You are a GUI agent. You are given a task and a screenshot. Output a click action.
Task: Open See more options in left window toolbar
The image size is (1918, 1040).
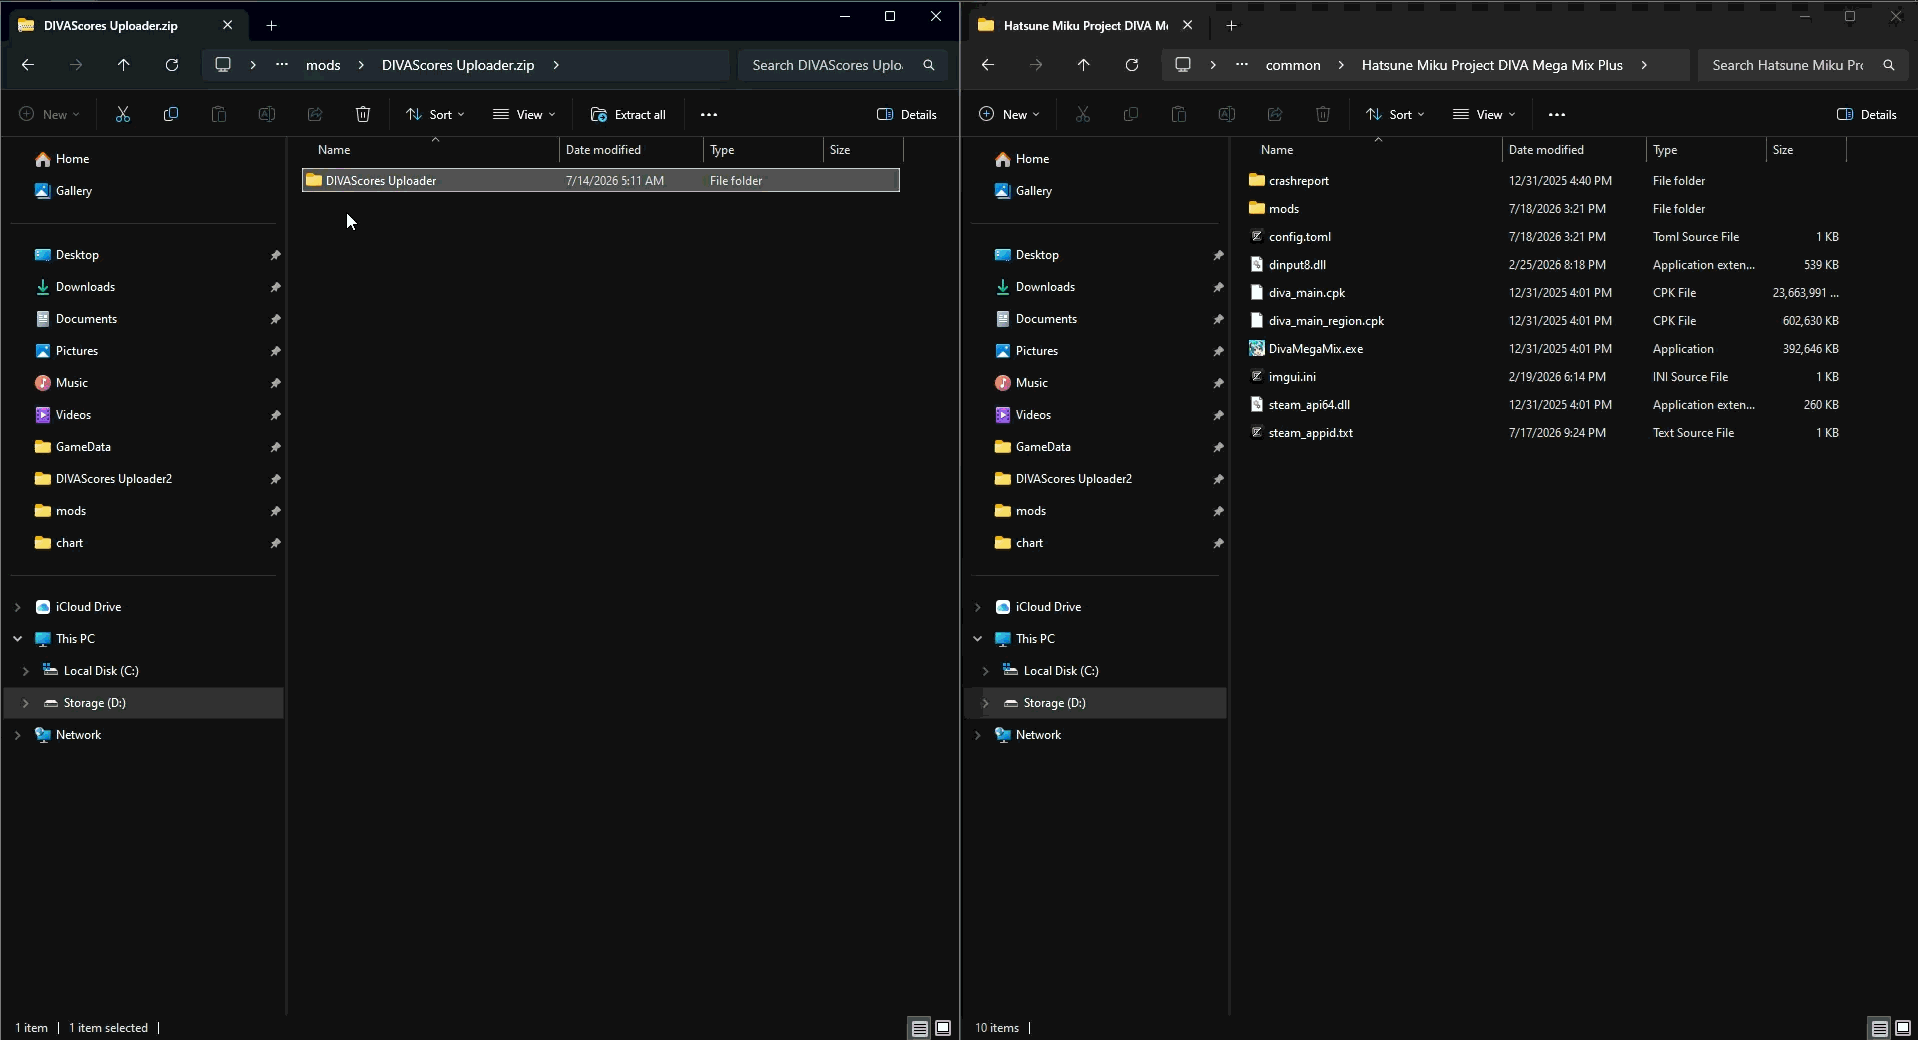click(709, 115)
